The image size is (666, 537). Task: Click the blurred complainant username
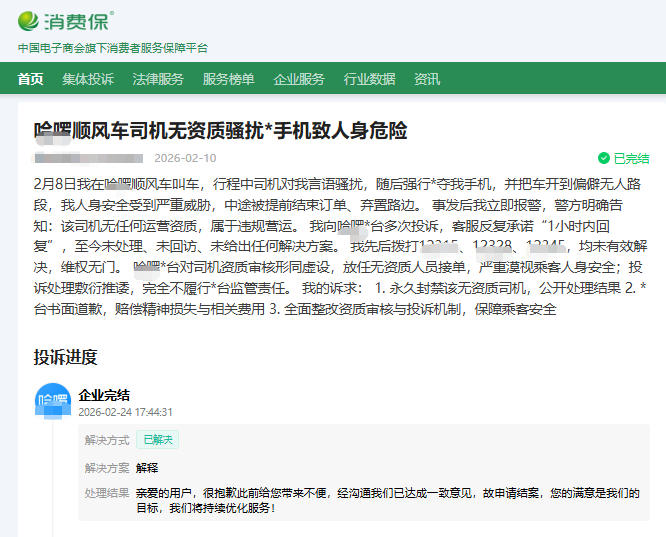[88, 158]
